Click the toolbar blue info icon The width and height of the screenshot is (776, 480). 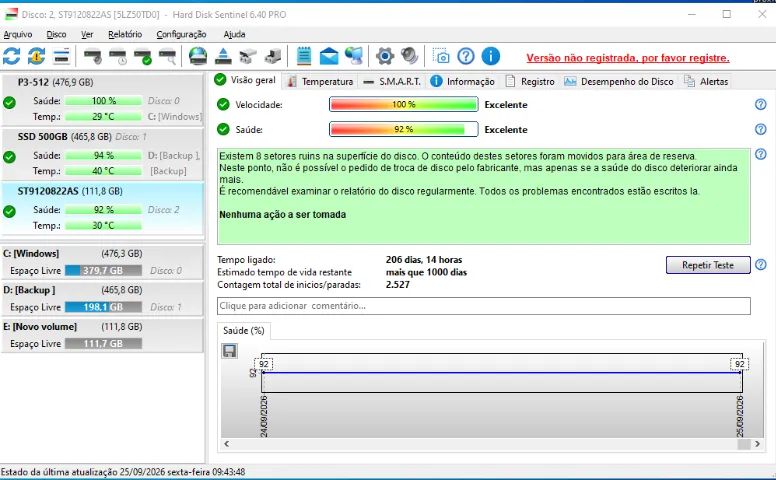coord(490,56)
